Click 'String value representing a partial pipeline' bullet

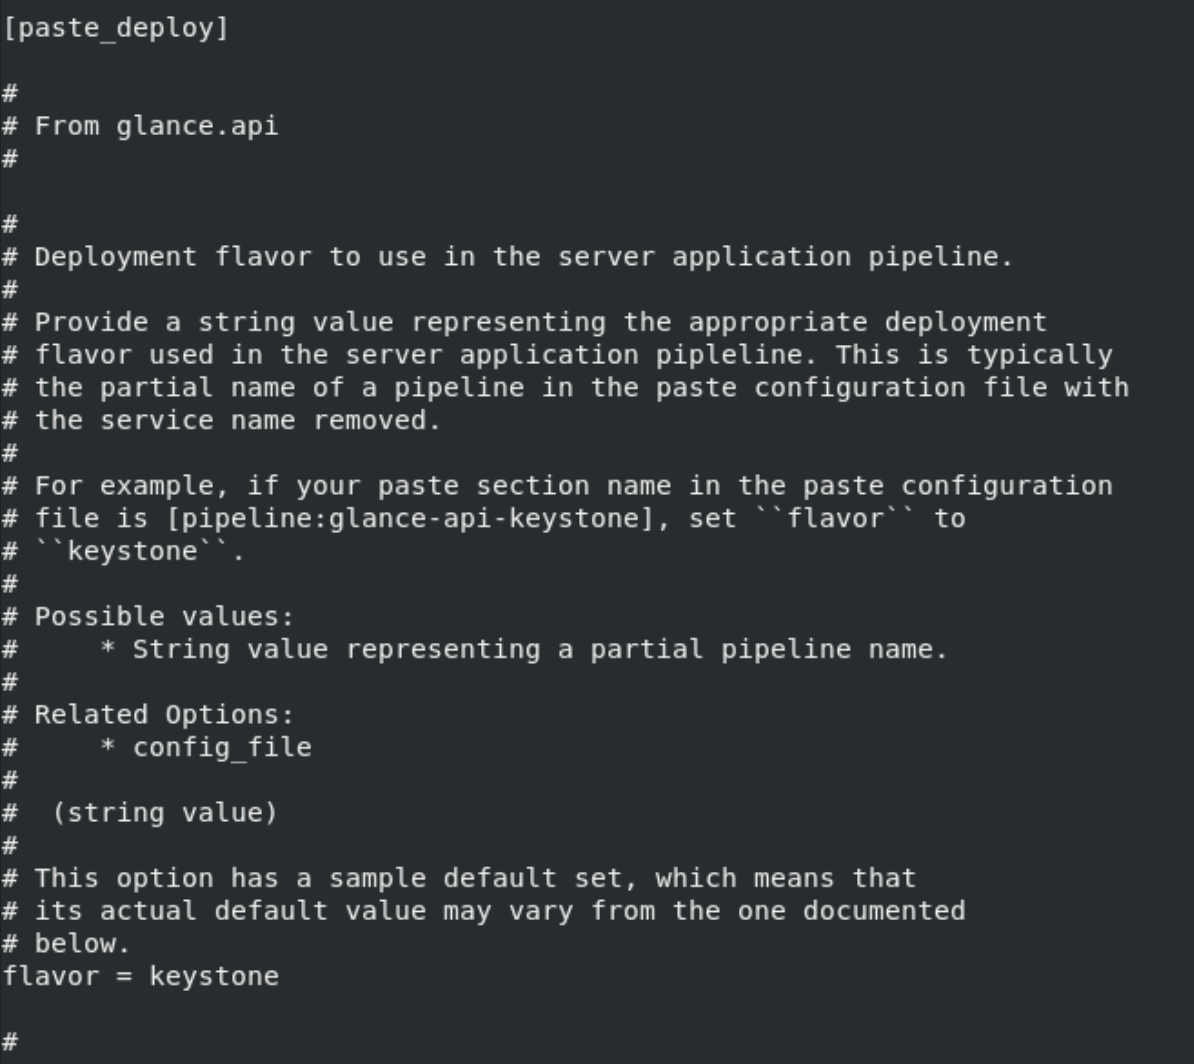tap(540, 649)
